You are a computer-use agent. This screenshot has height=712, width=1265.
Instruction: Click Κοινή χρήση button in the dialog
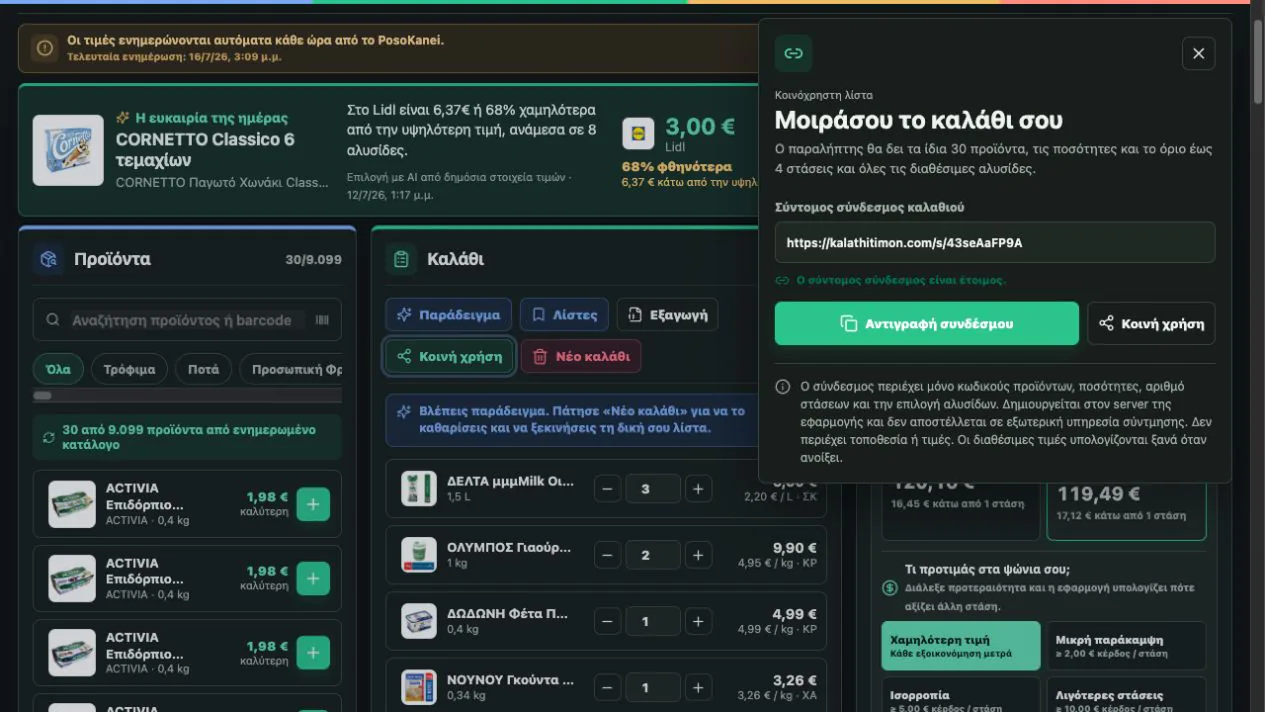pyautogui.click(x=1151, y=323)
